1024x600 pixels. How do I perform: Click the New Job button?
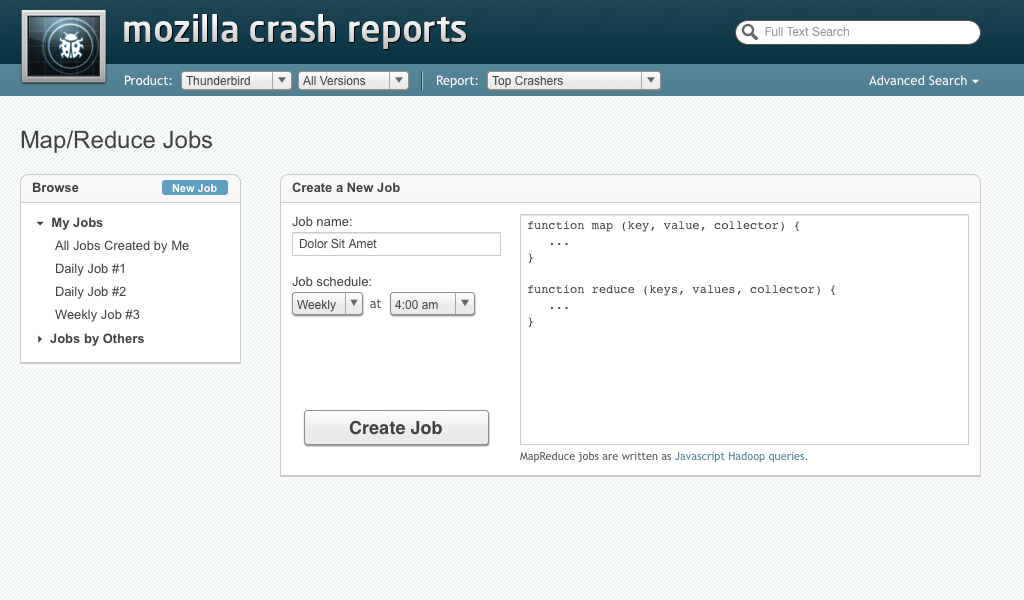click(x=195, y=188)
